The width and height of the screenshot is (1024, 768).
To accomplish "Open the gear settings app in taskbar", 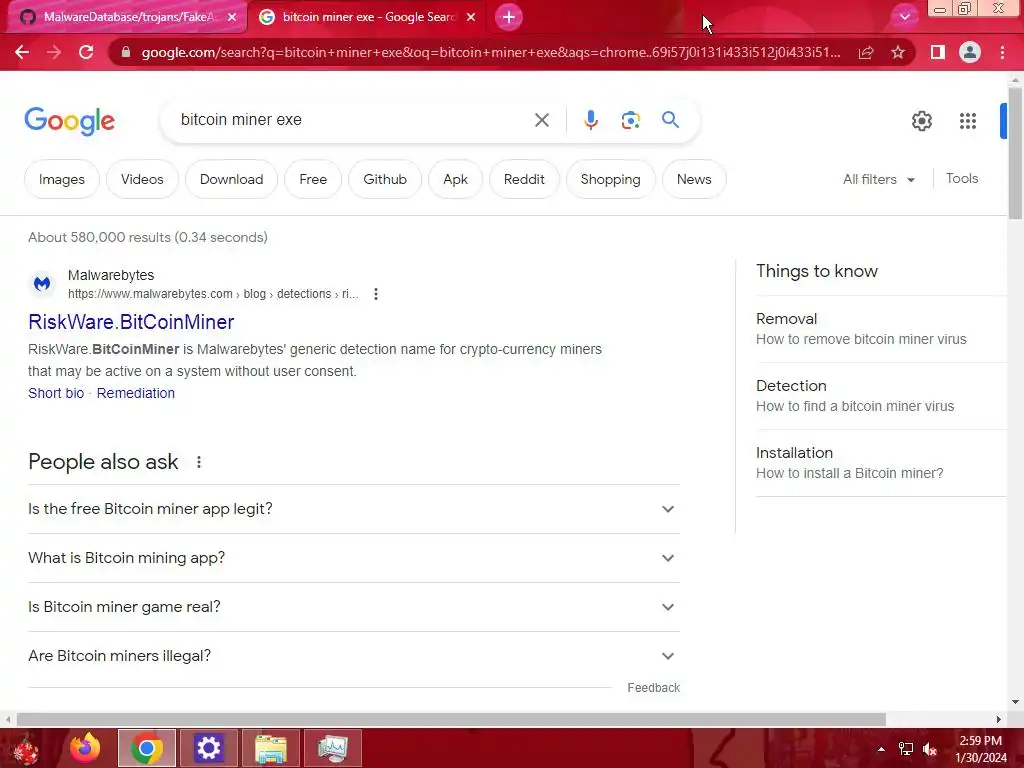I will 208,748.
